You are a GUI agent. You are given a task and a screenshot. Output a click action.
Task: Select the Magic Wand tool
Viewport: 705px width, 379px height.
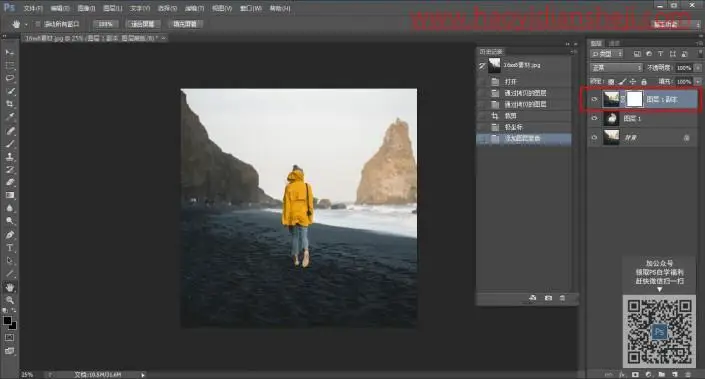[x=9, y=91]
